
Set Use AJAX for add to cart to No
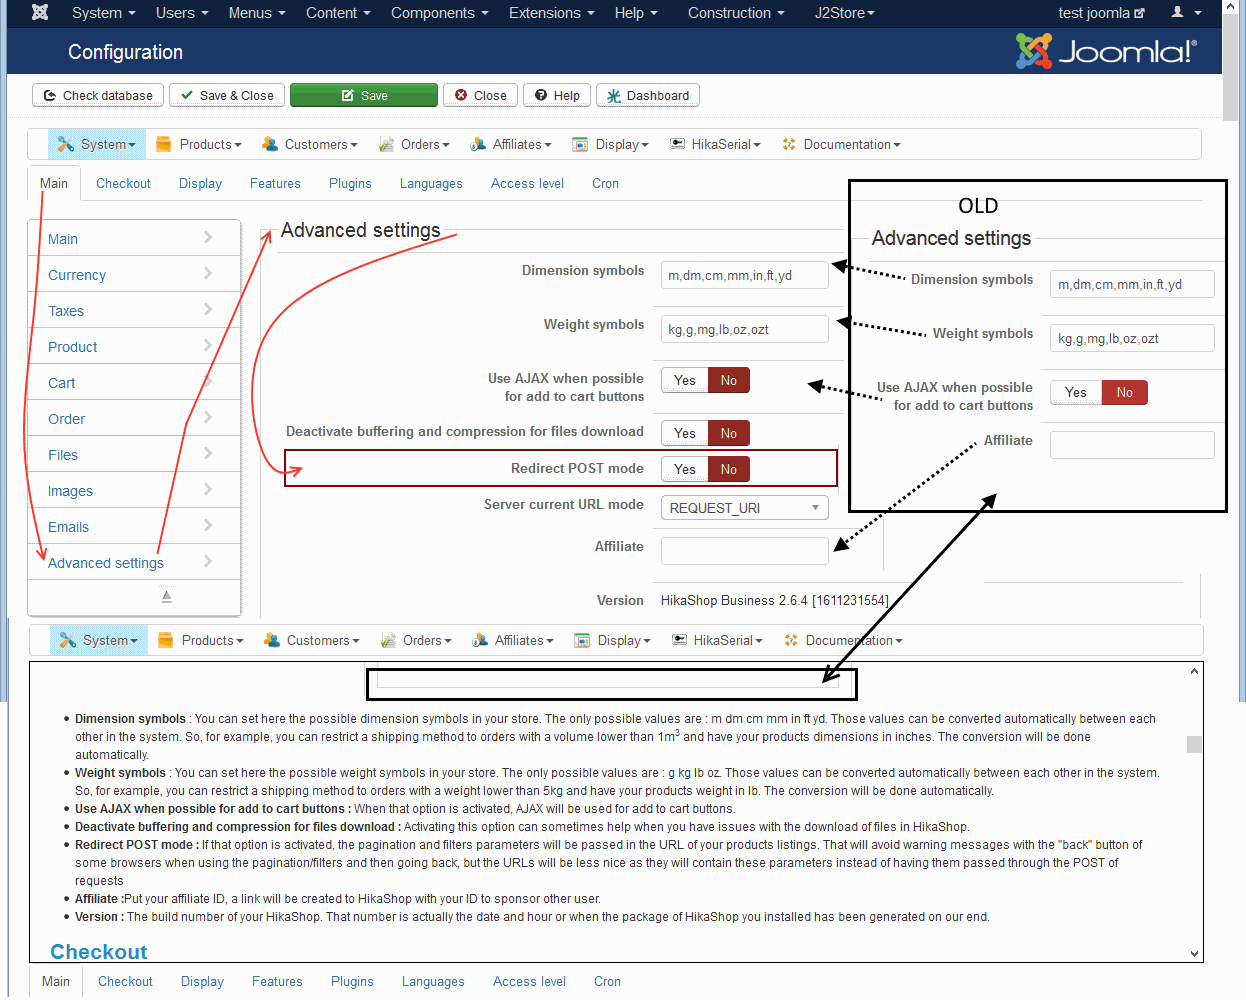point(729,380)
